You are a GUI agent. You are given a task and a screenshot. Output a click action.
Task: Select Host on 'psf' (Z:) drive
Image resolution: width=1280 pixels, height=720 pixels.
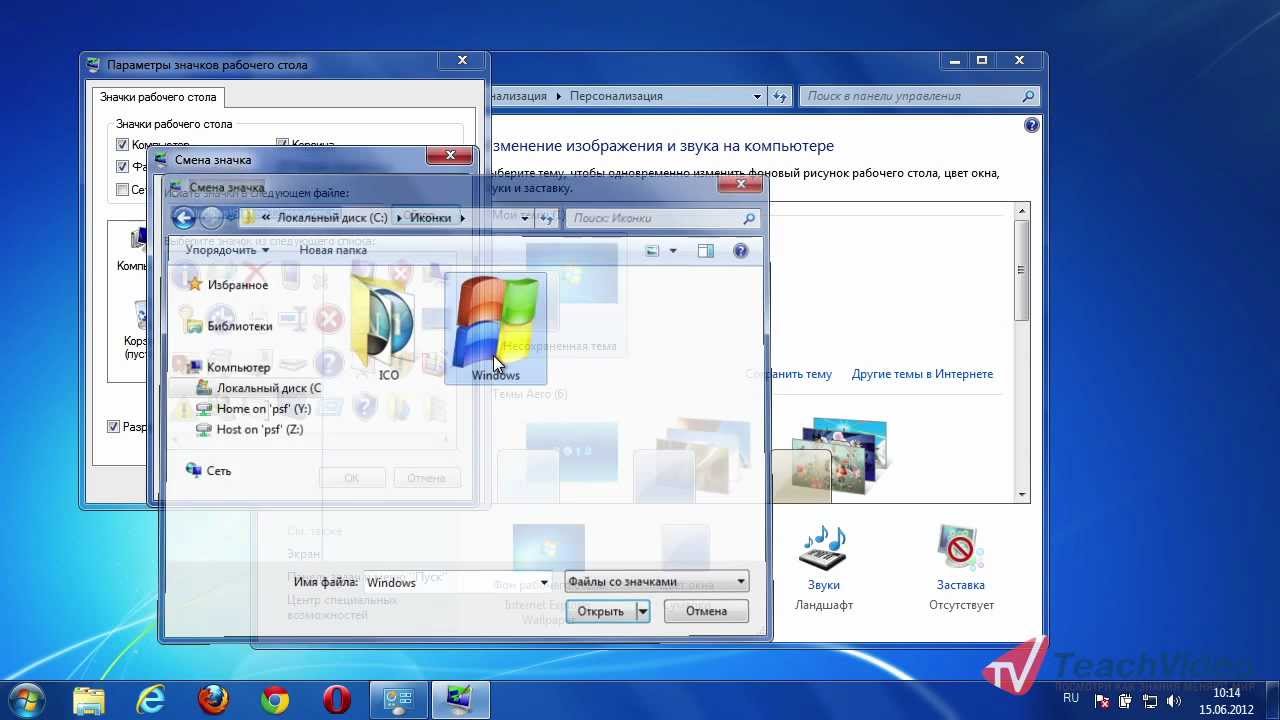pyautogui.click(x=260, y=429)
